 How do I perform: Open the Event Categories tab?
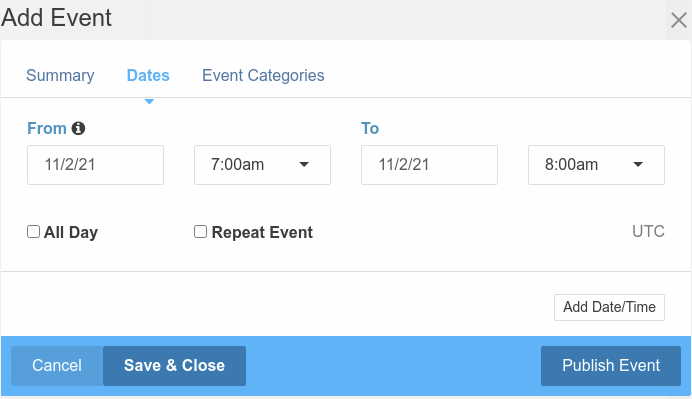click(263, 75)
